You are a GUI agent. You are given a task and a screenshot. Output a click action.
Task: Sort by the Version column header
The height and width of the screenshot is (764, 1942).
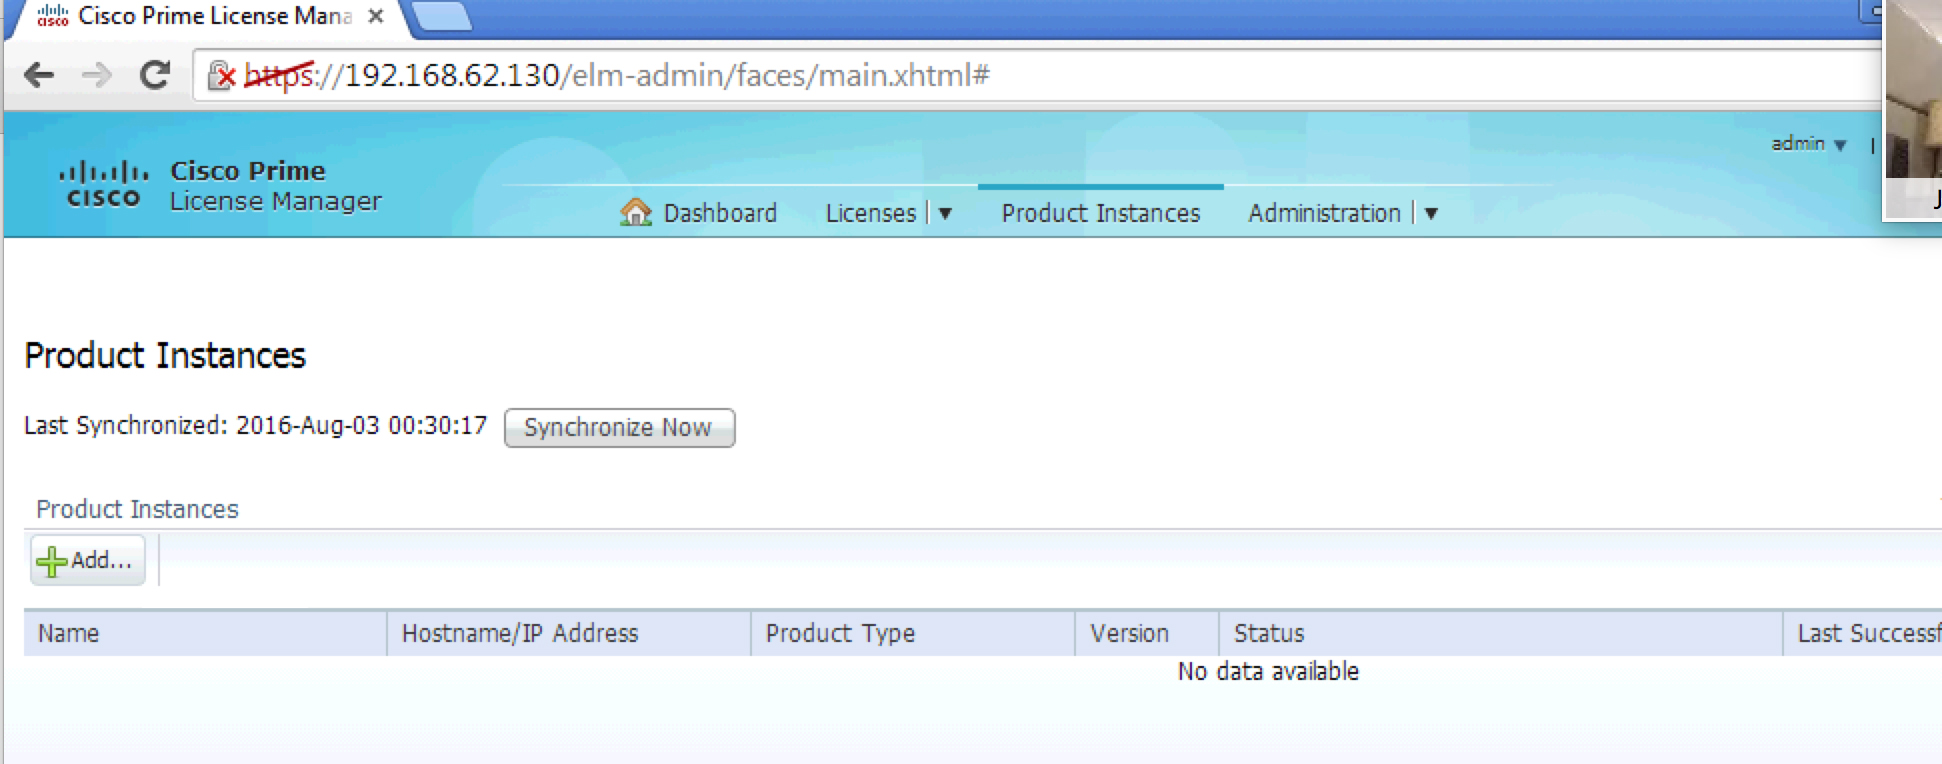coord(1147,633)
